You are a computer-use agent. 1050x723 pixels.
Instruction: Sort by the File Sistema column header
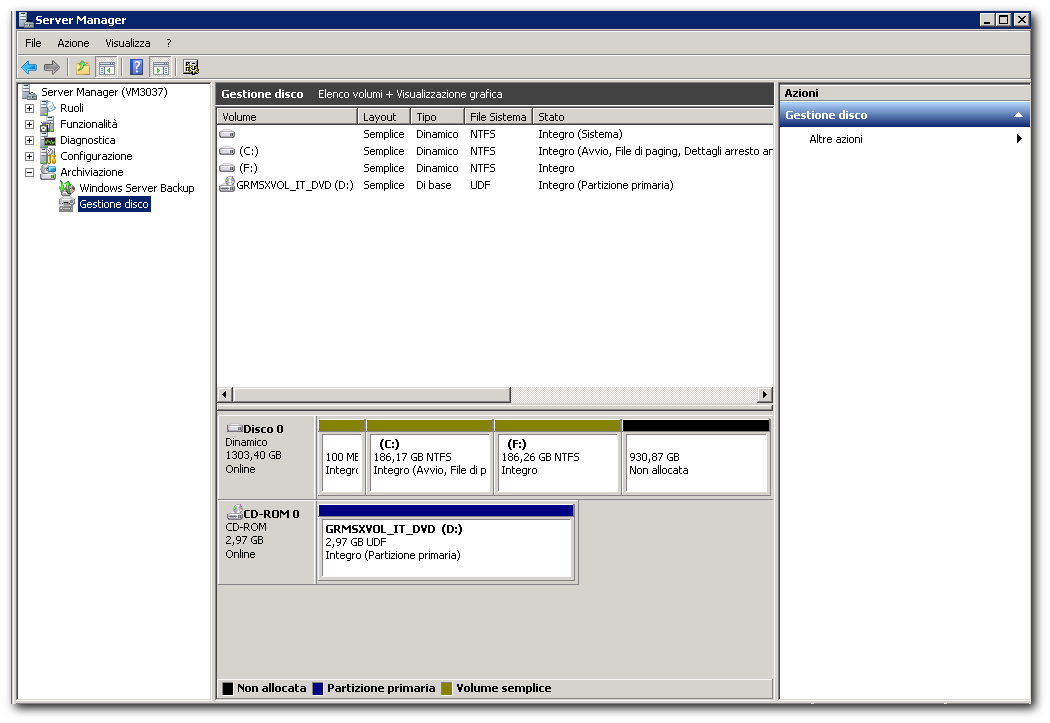[498, 116]
